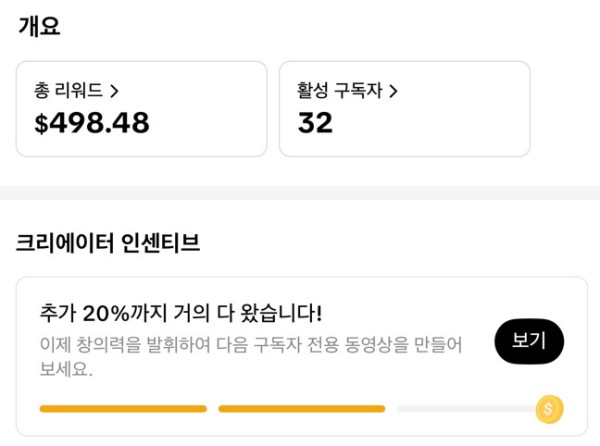The height and width of the screenshot is (446, 600).
Task: Expand the 활성 구독자 chevron arrow
Action: 393,91
